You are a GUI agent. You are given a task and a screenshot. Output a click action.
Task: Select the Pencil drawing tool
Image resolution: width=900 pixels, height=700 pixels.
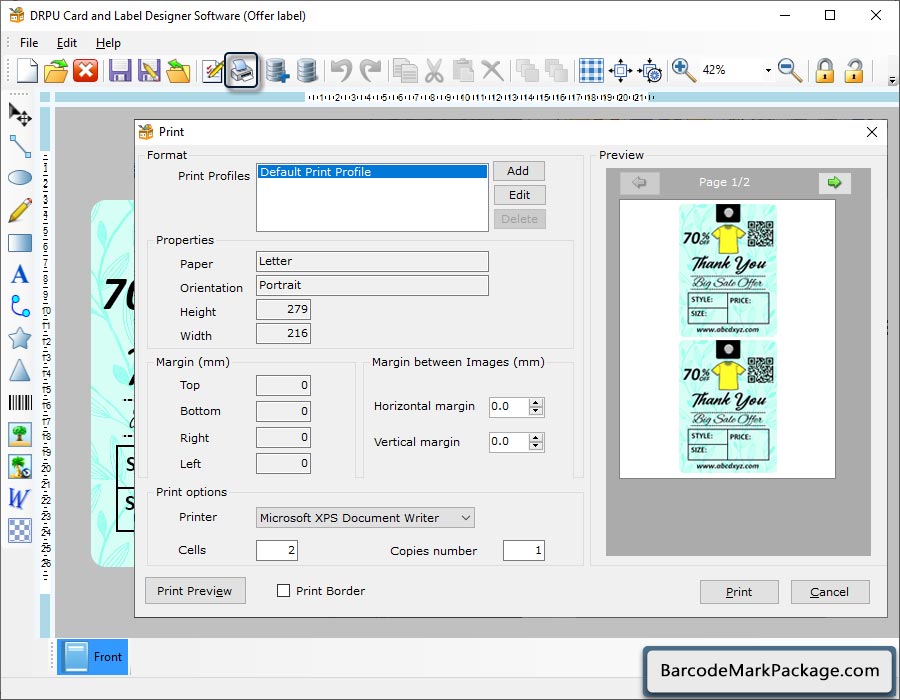[20, 210]
